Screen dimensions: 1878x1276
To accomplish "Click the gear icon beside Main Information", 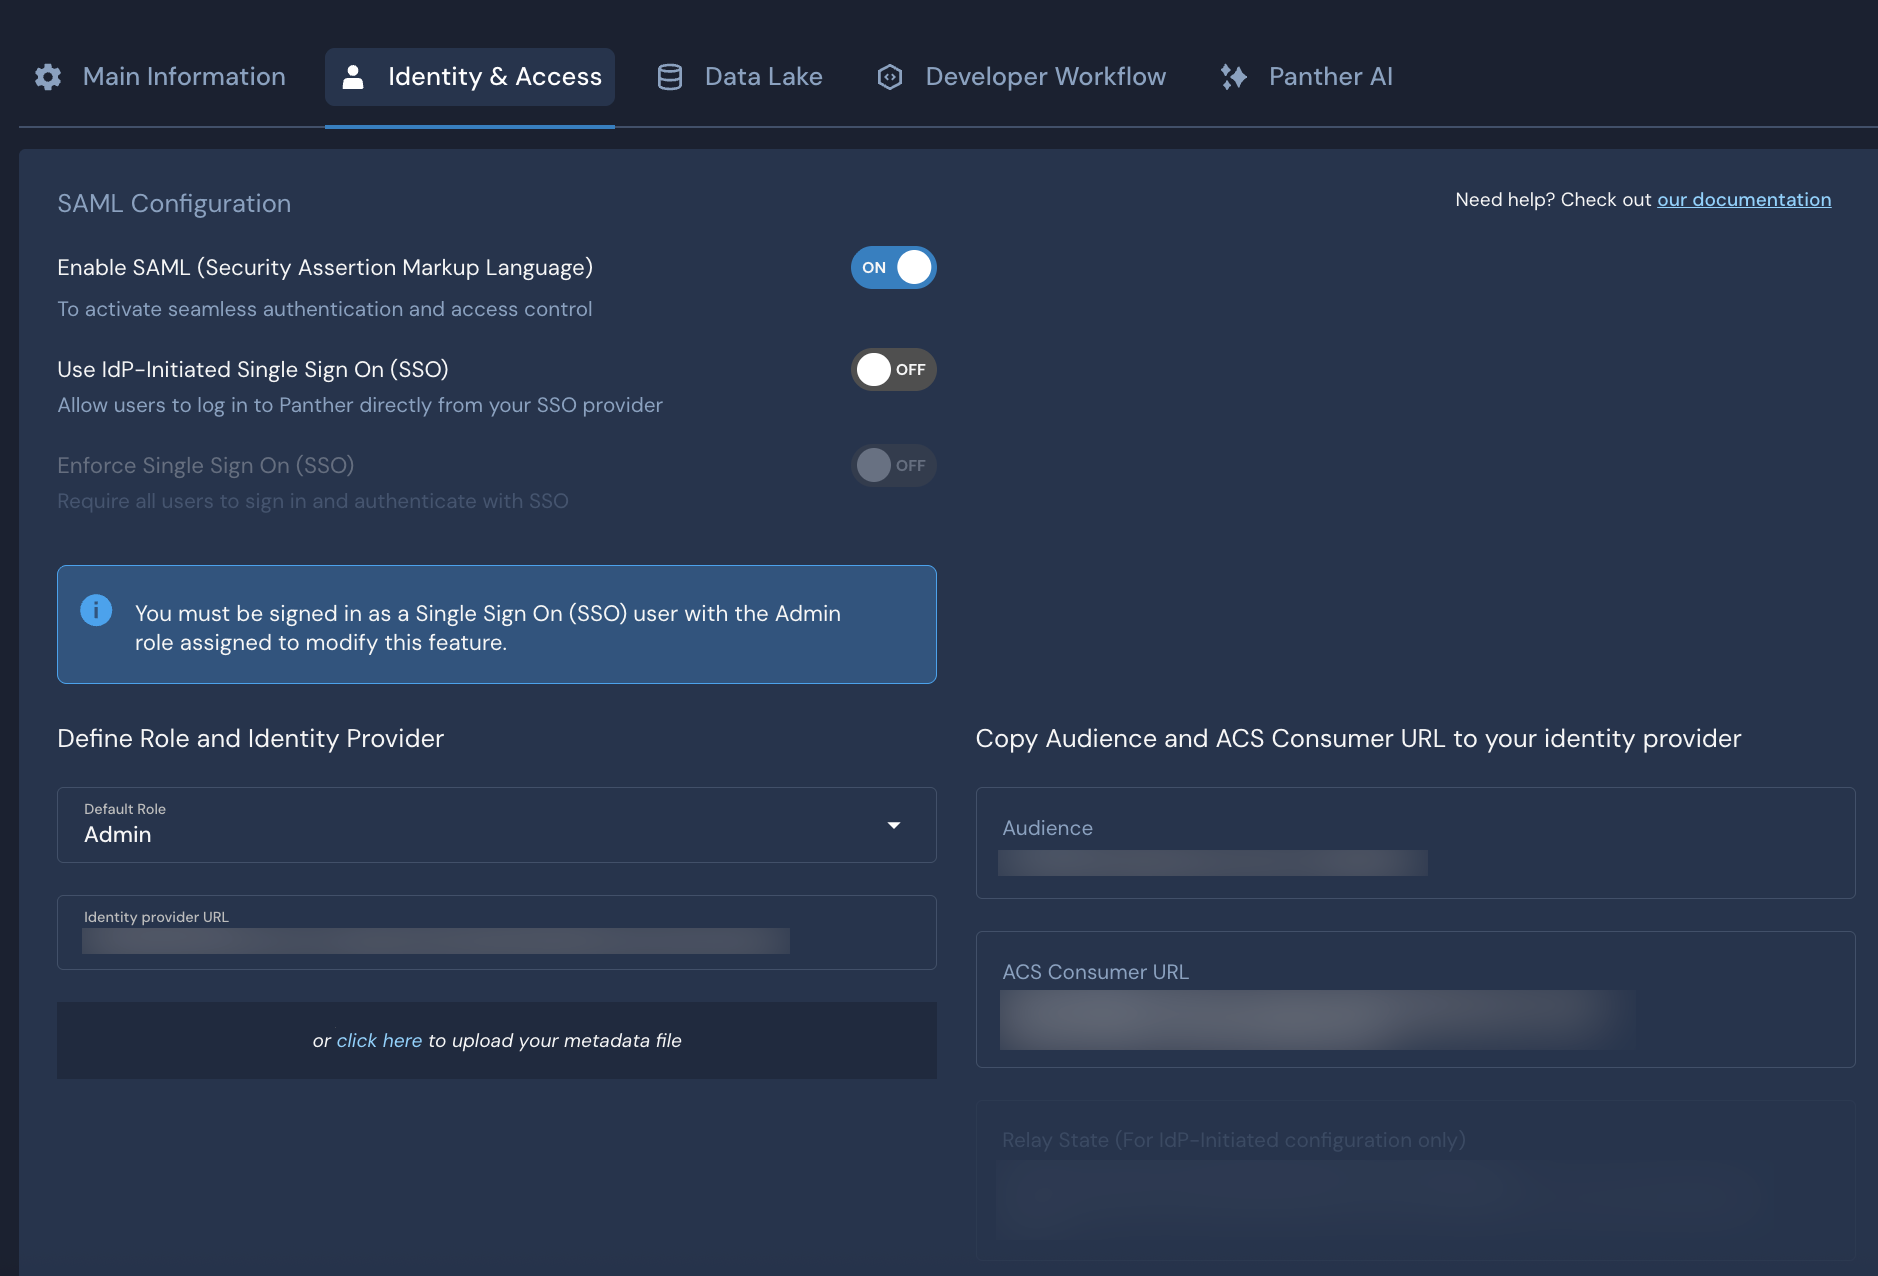I will (47, 76).
